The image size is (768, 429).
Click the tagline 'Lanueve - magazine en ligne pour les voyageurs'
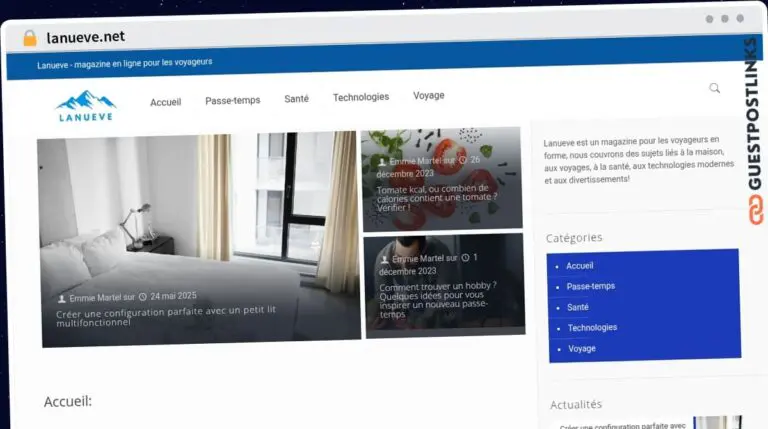pos(124,63)
